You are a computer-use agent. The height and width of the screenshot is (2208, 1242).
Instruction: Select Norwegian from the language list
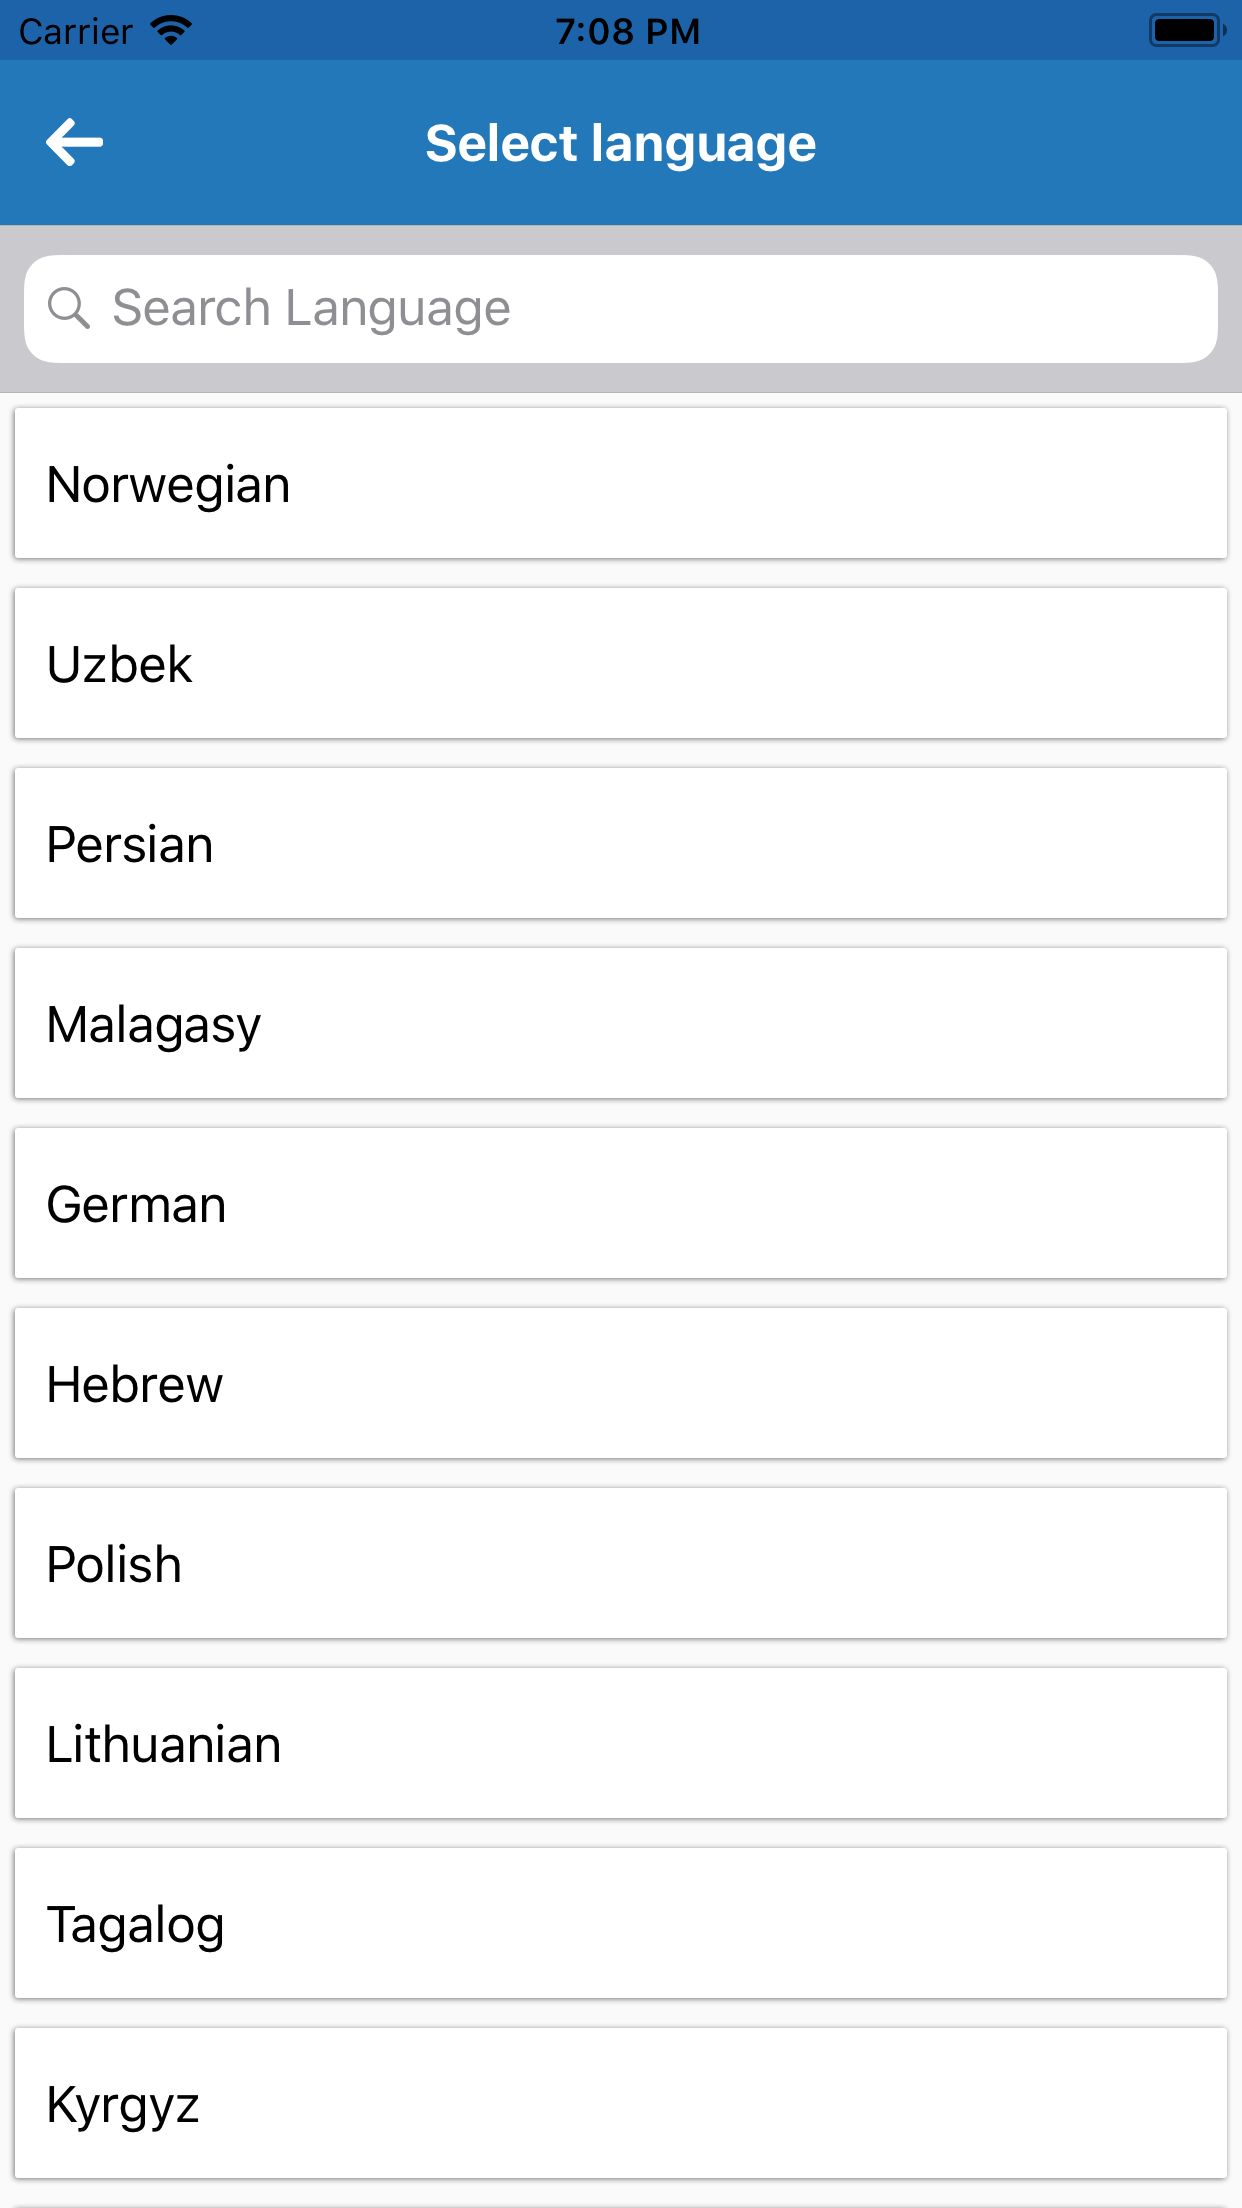pyautogui.click(x=620, y=484)
